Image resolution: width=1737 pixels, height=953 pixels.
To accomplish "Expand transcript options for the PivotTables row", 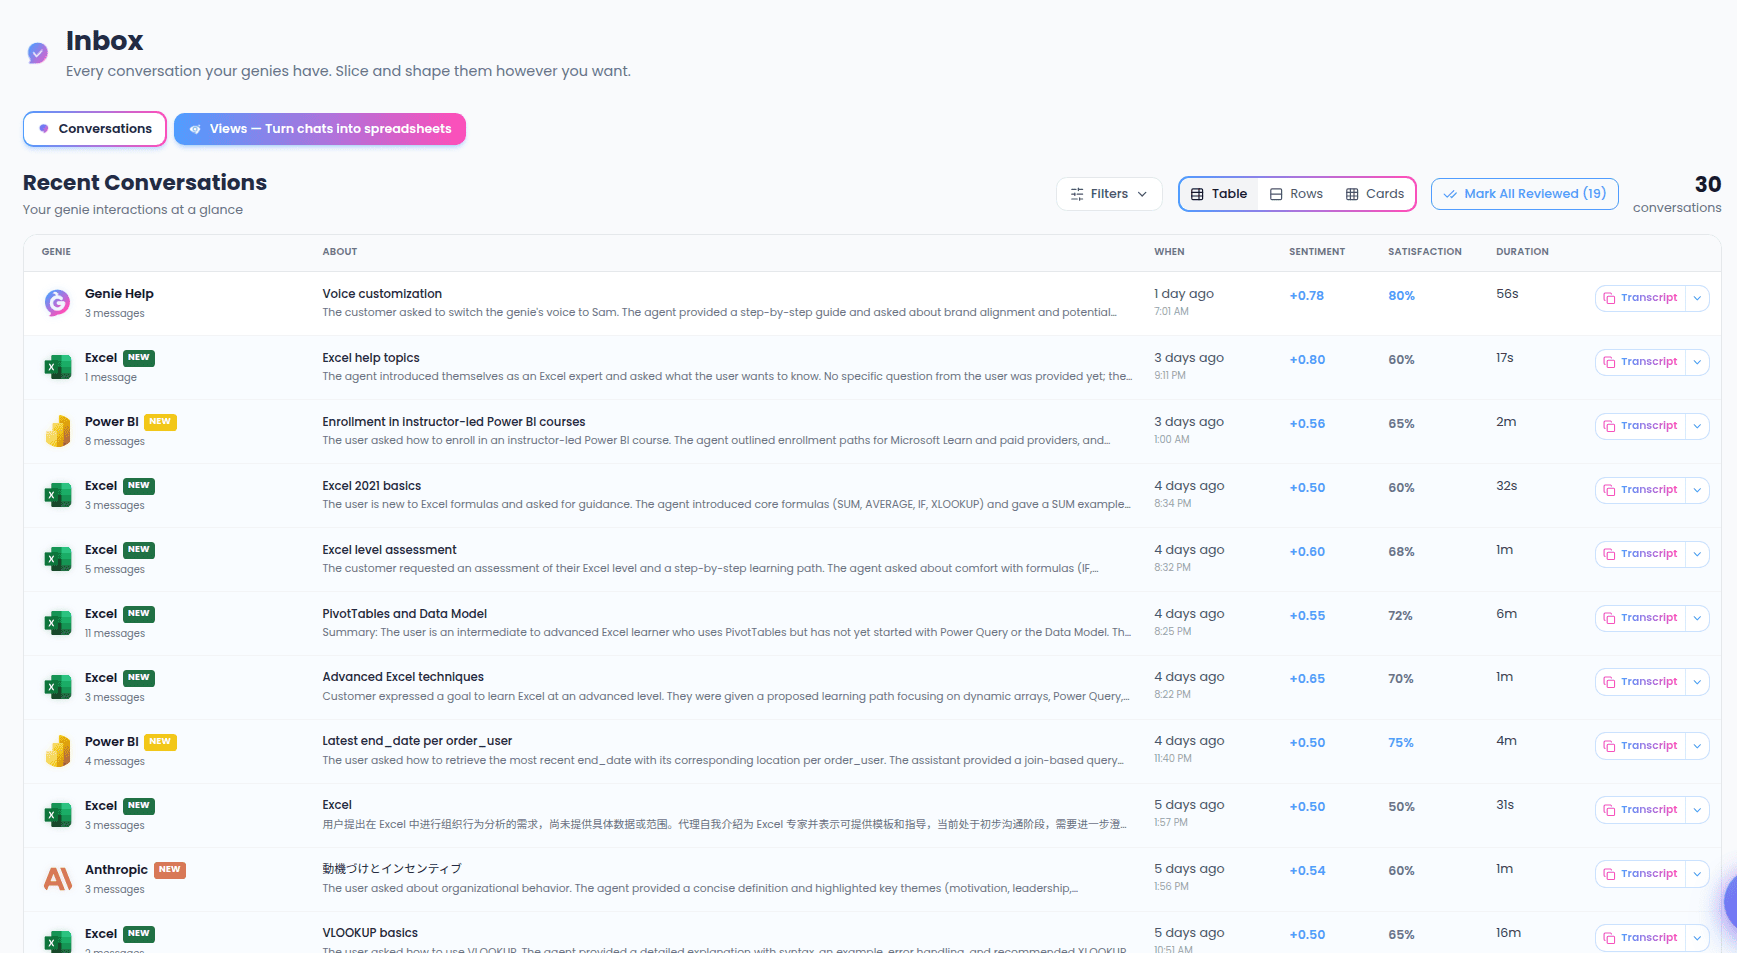I will 1697,618.
